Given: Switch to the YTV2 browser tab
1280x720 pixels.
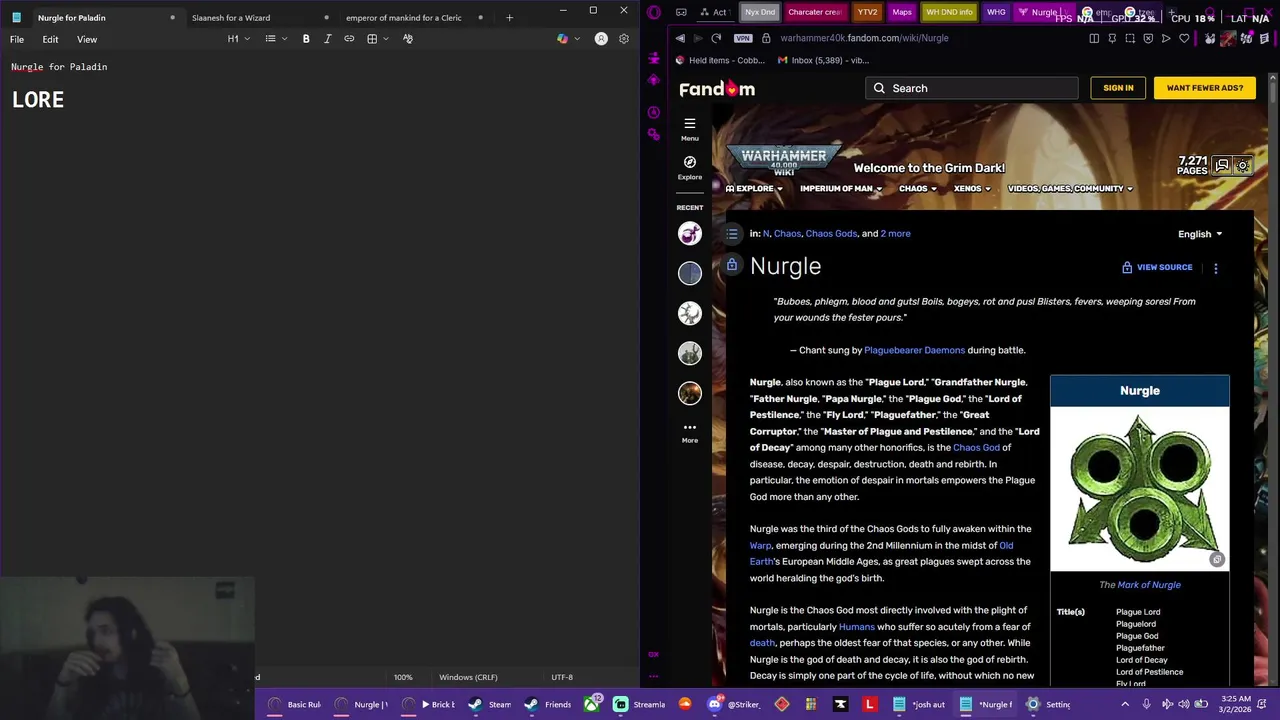Looking at the screenshot, I should (x=867, y=12).
